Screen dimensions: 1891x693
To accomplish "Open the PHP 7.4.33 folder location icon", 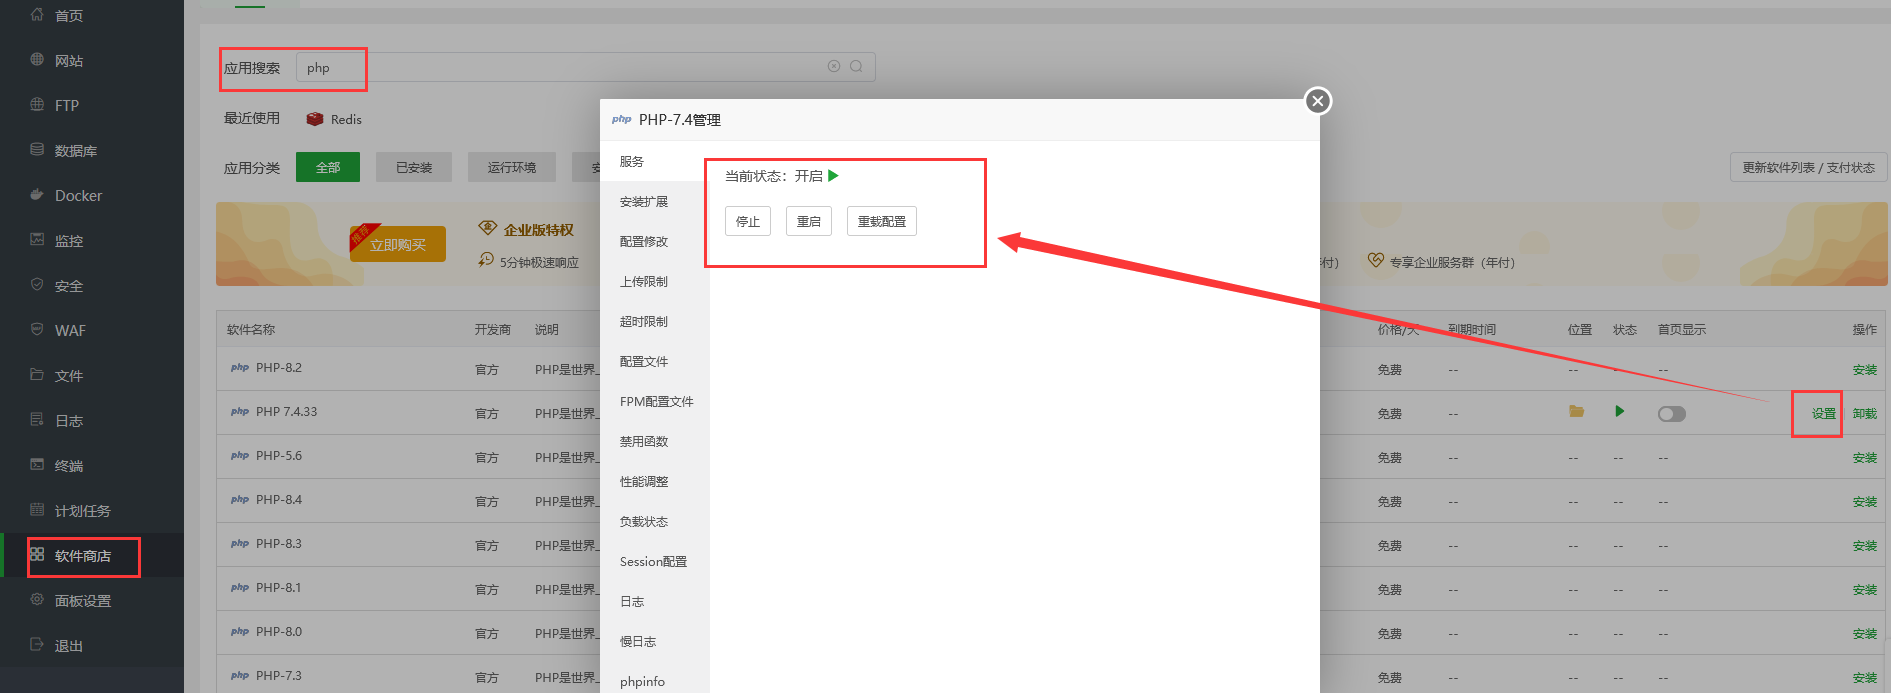I will point(1576,412).
